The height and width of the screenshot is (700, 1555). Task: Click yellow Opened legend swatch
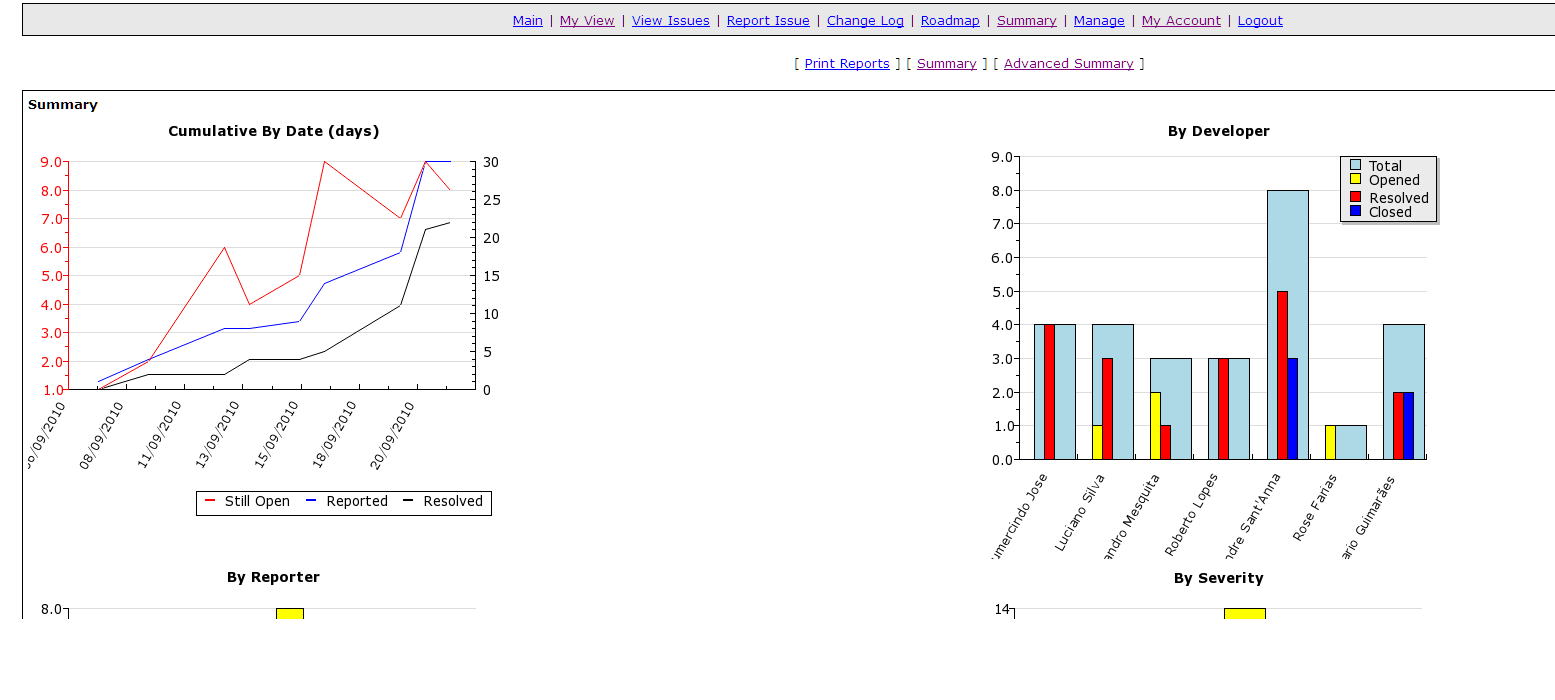[1355, 179]
